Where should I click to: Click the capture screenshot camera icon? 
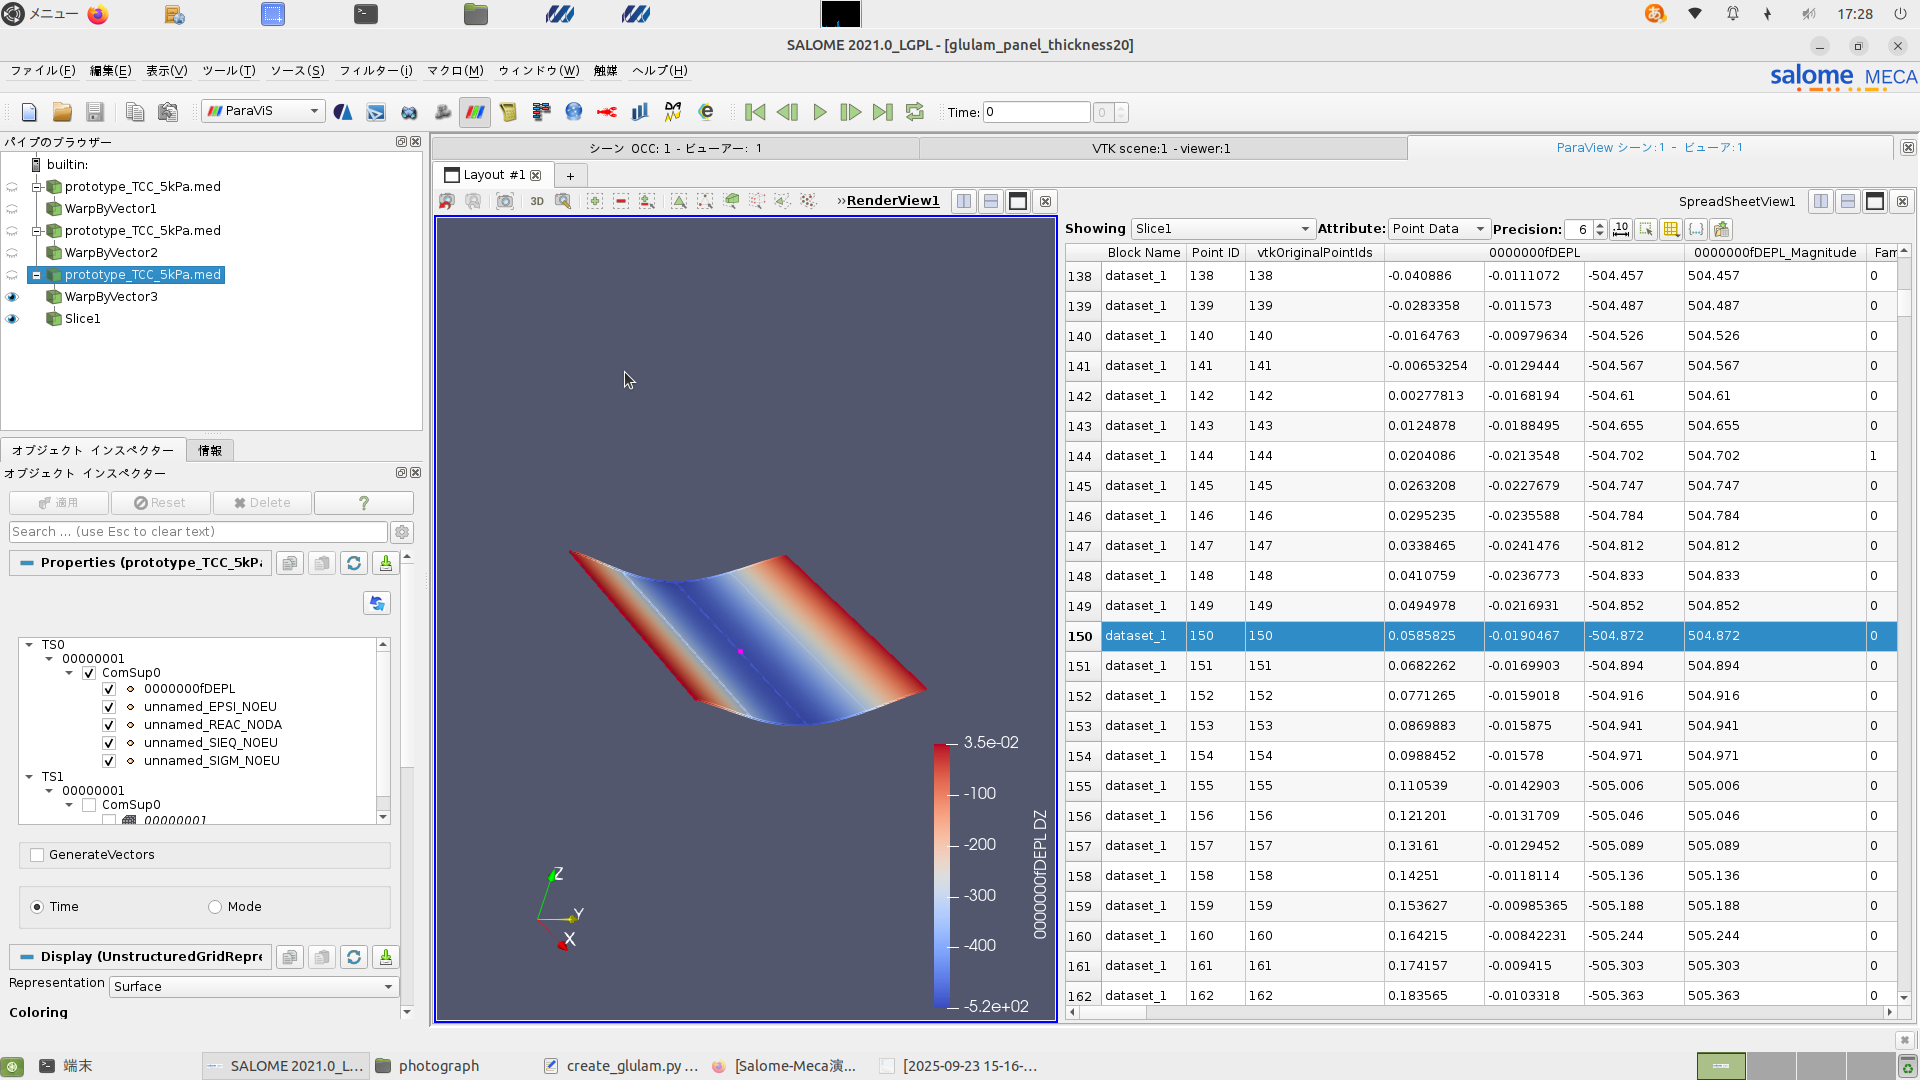pos(505,201)
